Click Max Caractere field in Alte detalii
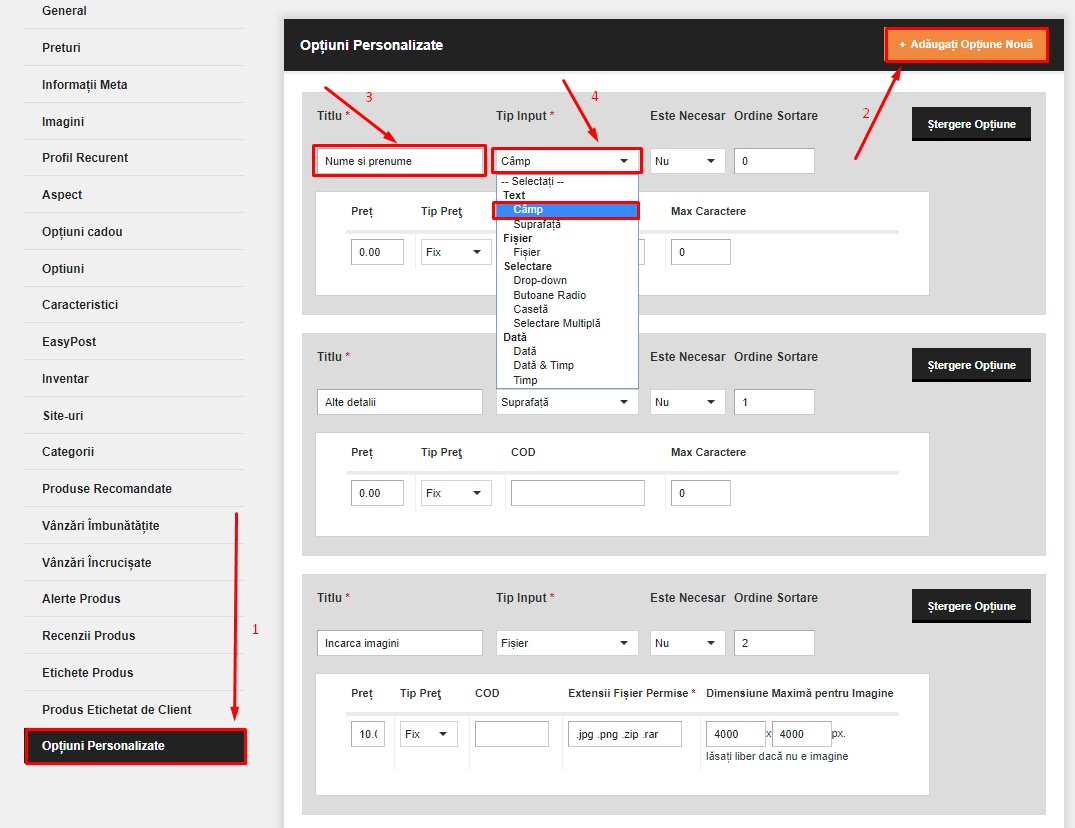Screen dimensions: 1075x828 point(701,493)
